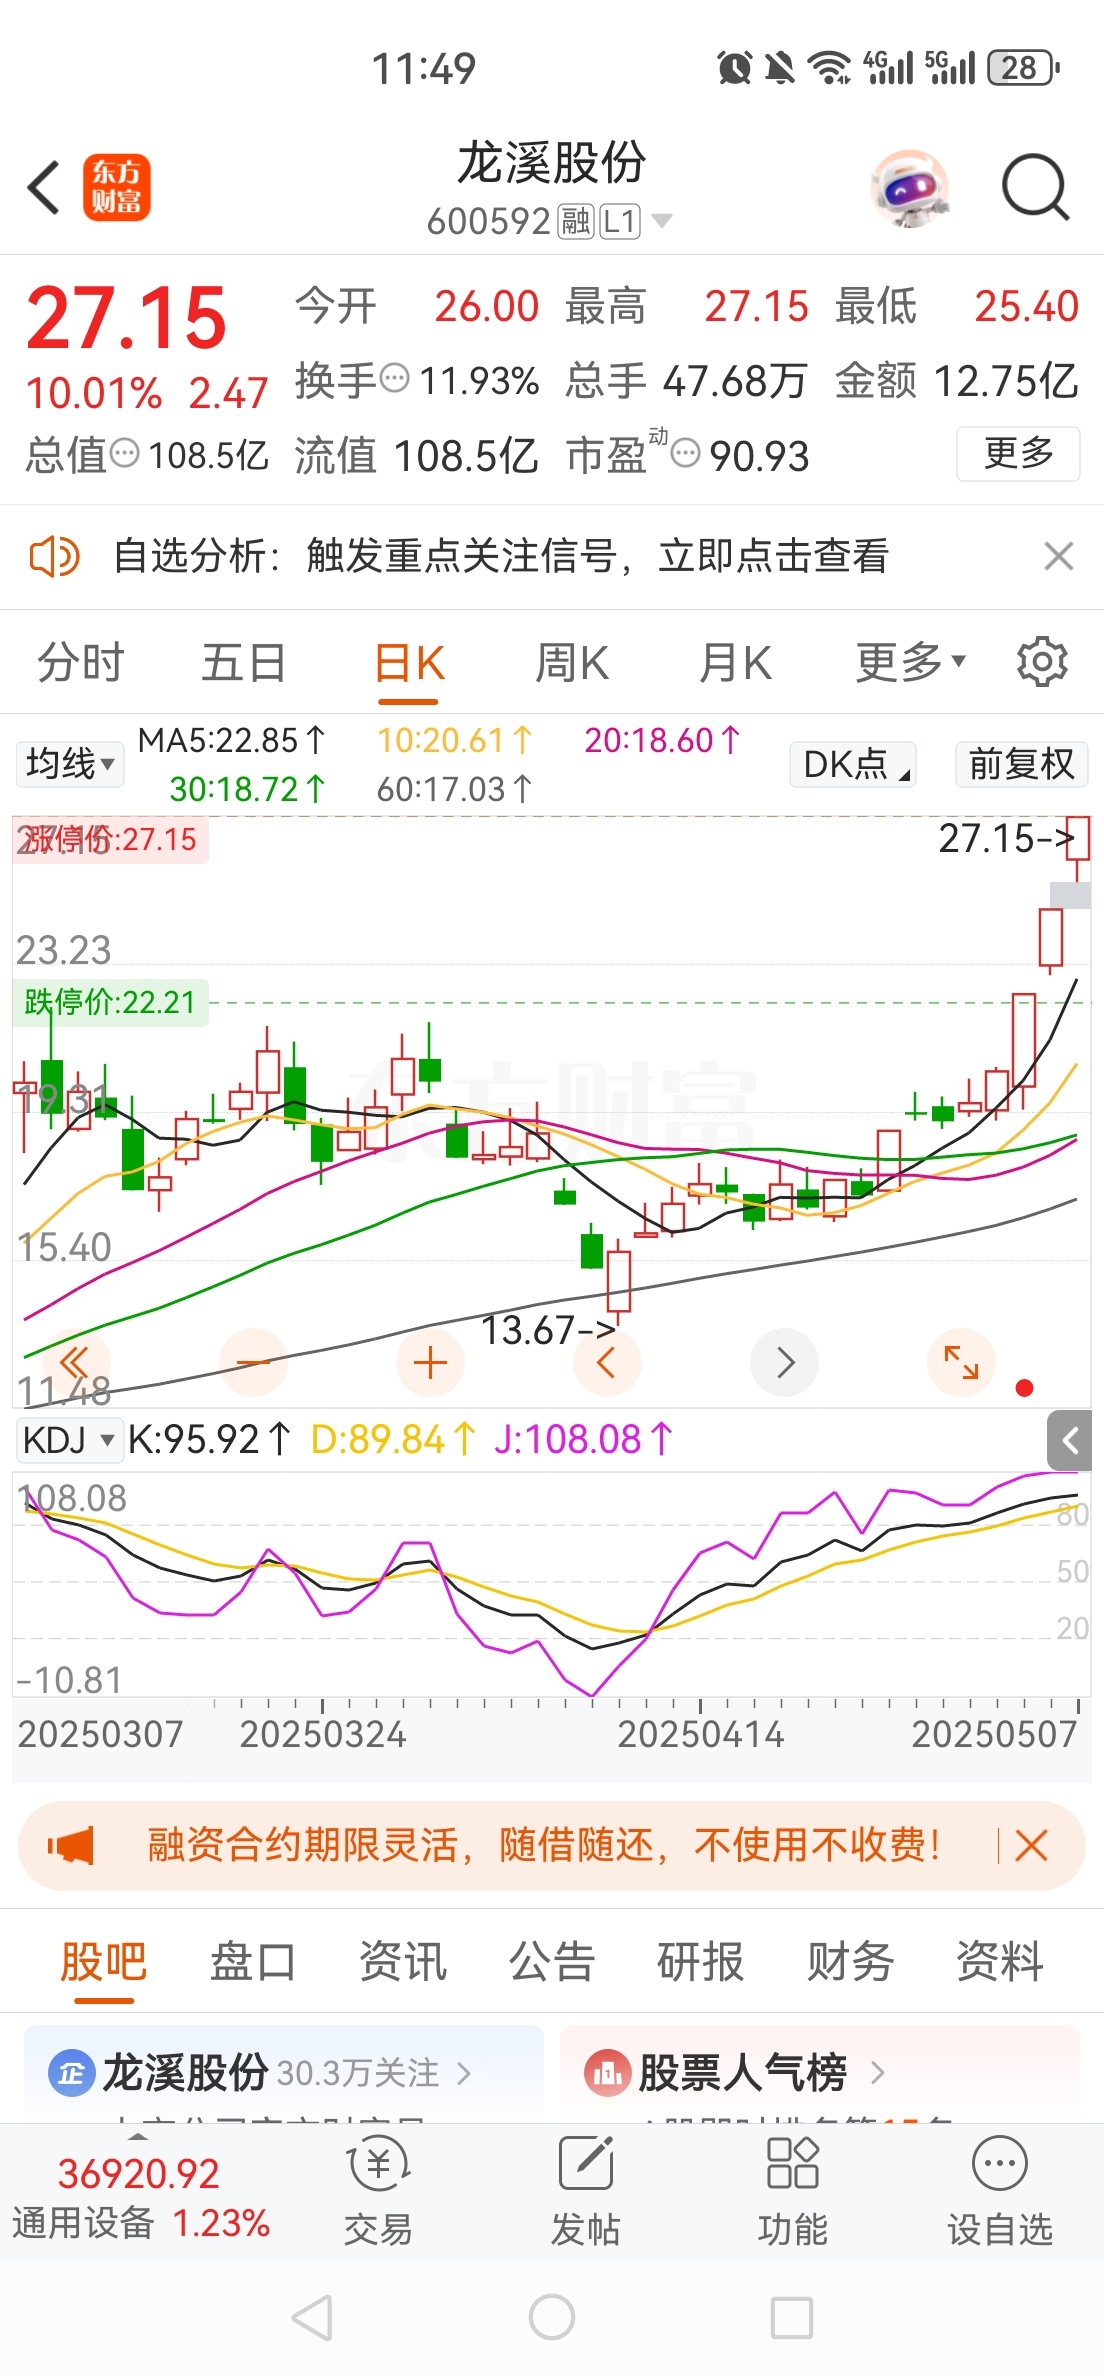Tap 设自选 to add watchlist

[x=1000, y=2191]
